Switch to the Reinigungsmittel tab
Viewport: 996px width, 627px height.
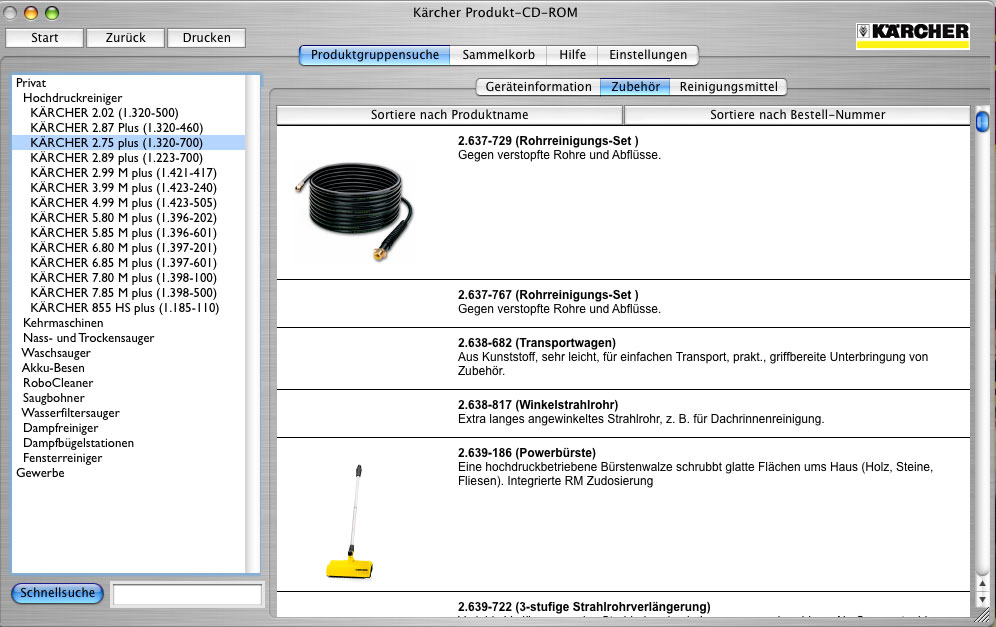tap(729, 86)
